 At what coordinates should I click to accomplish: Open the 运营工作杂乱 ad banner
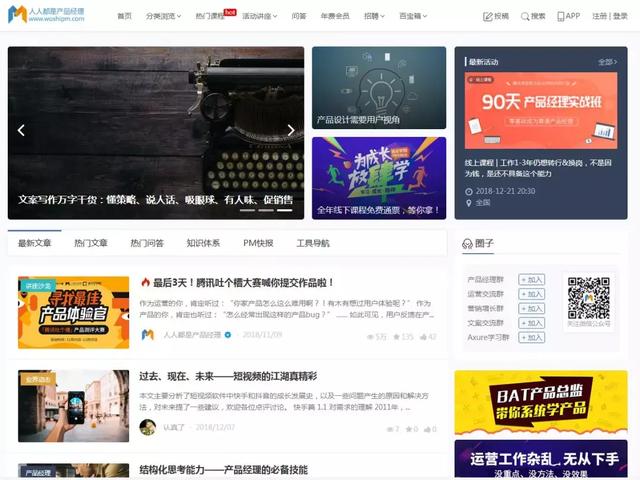coord(541,459)
